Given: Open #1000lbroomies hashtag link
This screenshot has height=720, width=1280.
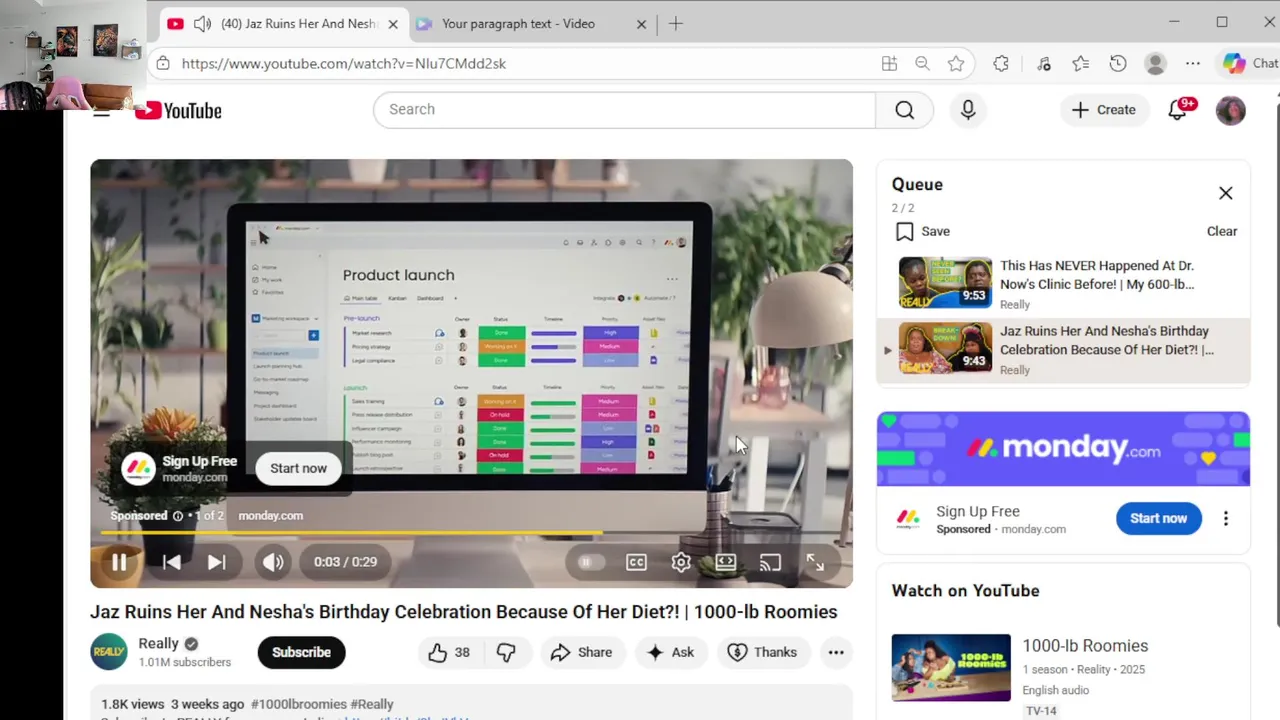Looking at the screenshot, I should (x=299, y=704).
